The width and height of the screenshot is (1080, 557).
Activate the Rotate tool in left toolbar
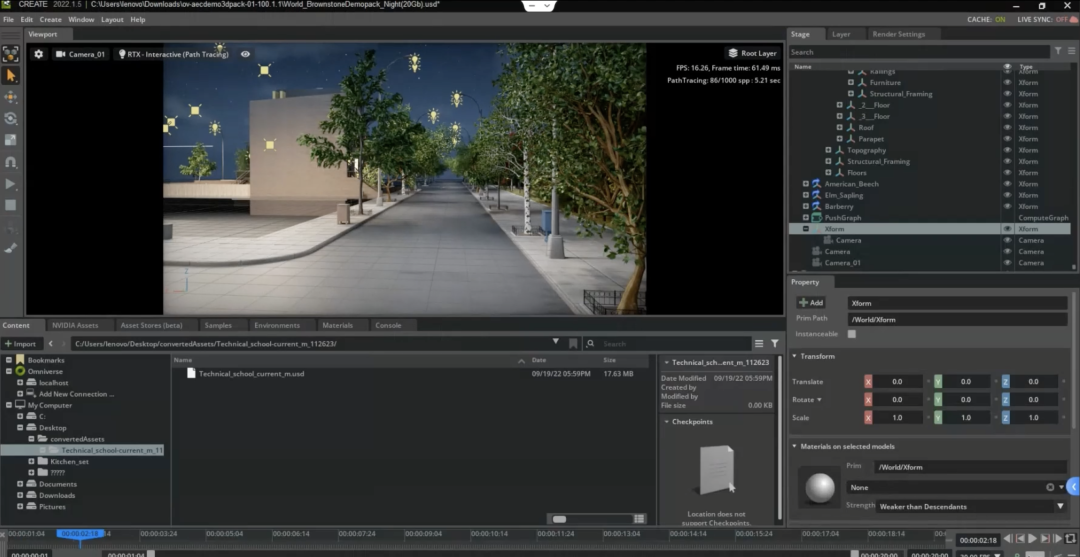coord(11,118)
